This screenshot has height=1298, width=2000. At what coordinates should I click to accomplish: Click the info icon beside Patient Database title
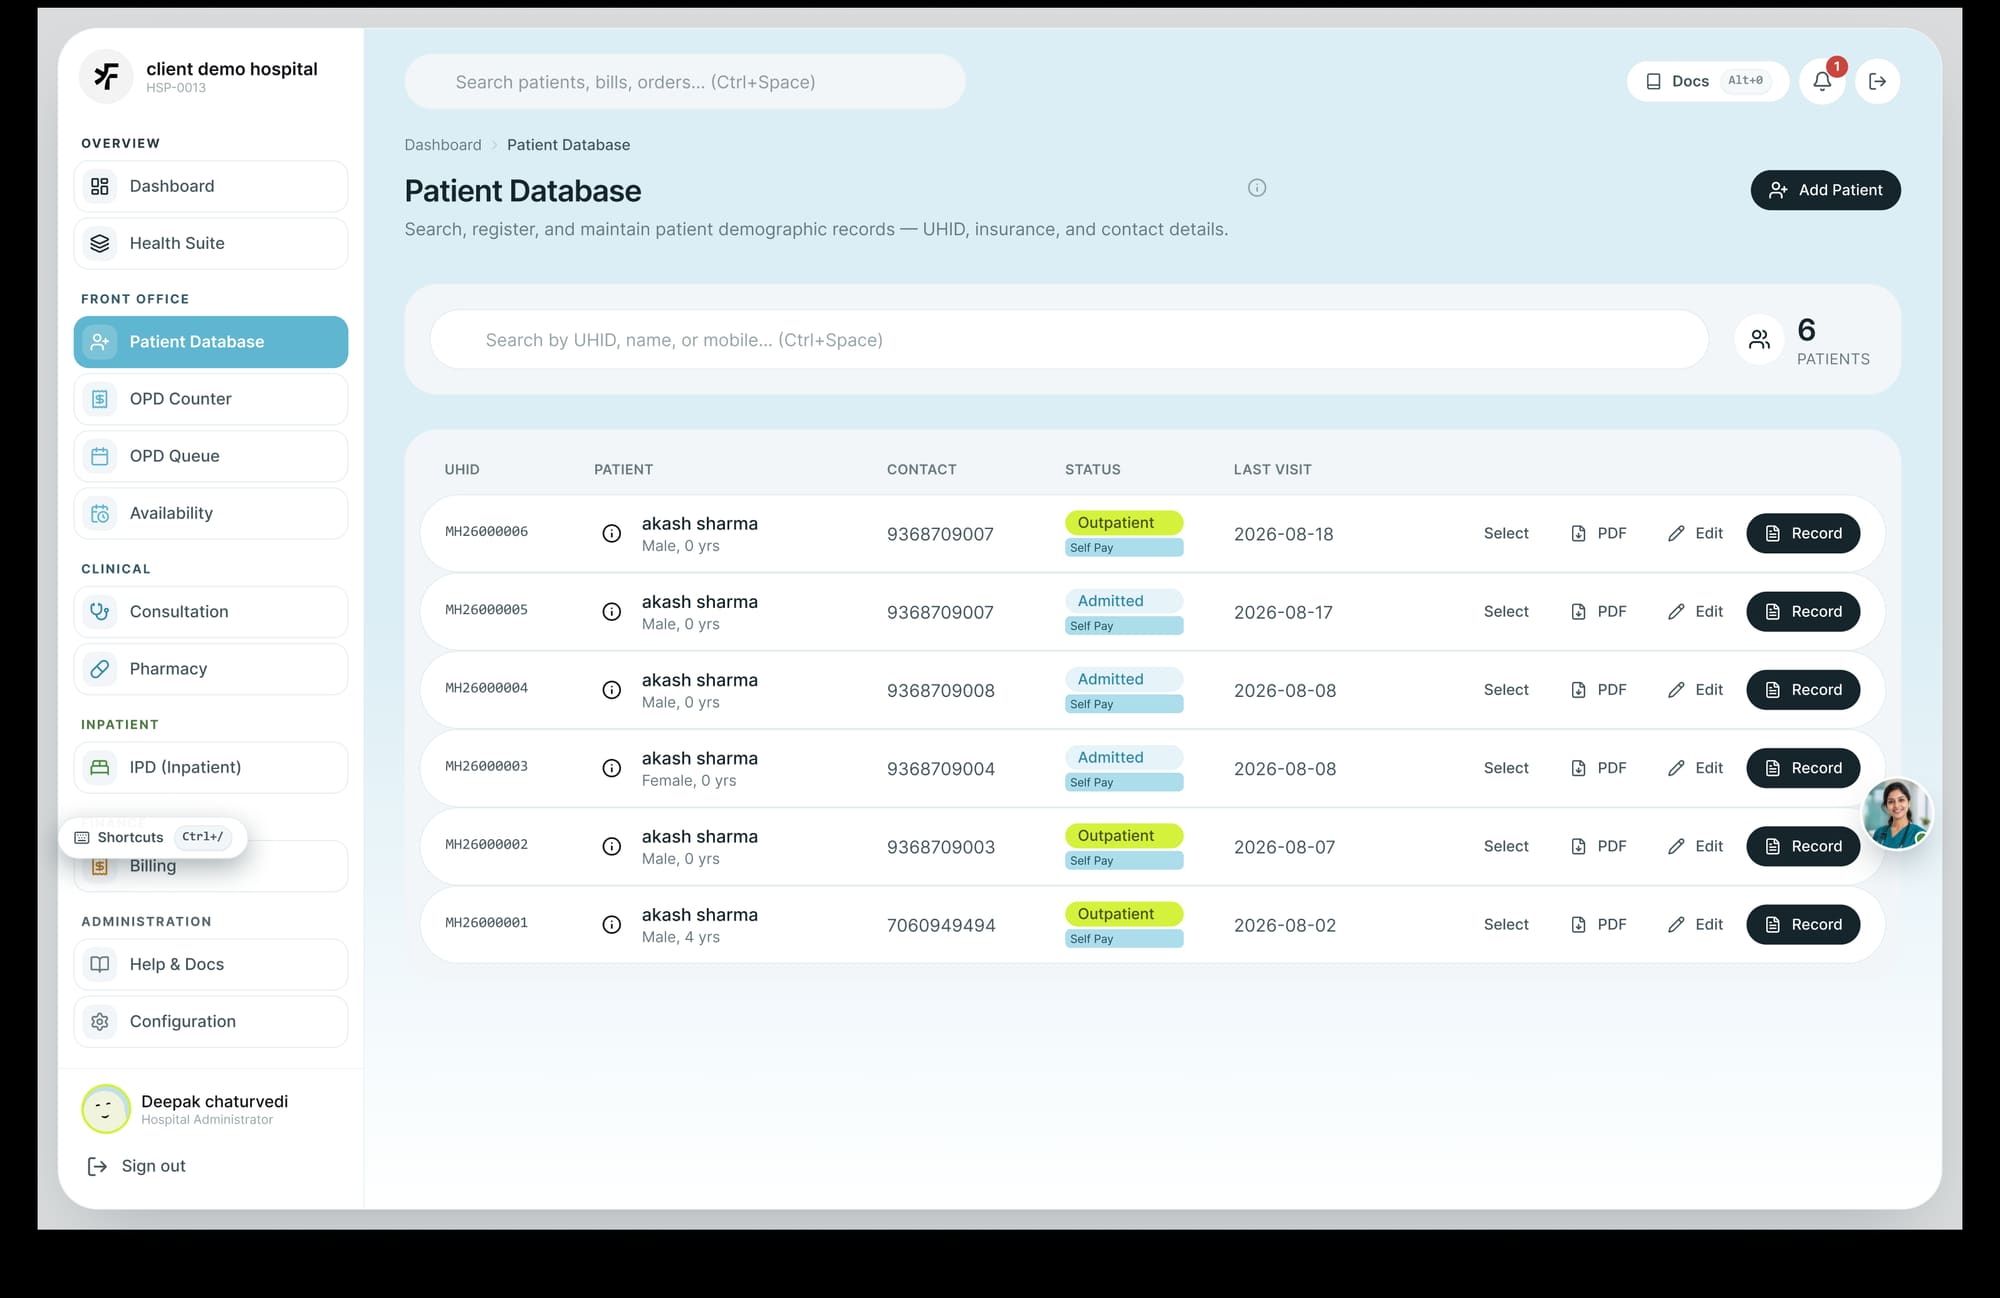tap(1257, 188)
